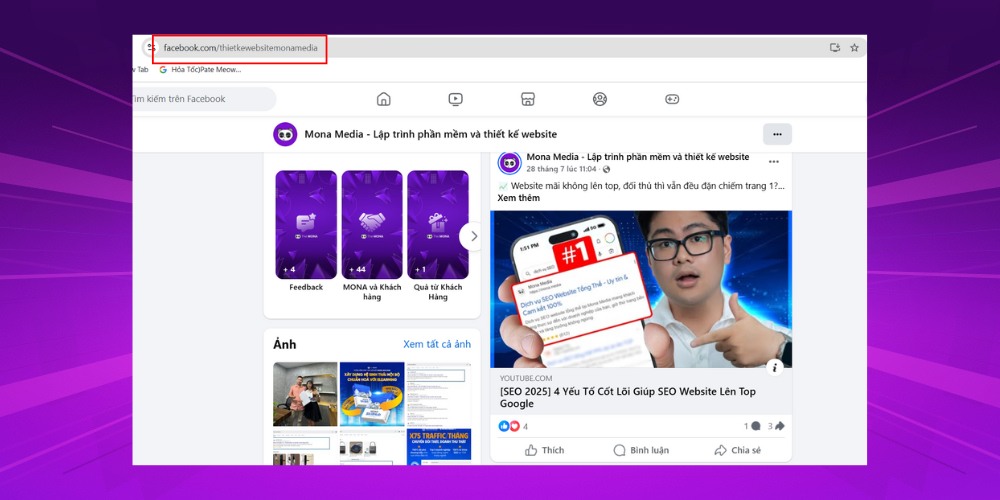Image resolution: width=1000 pixels, height=500 pixels.
Task: Open the screenshot photo beside ELearning banner
Action: [439, 393]
